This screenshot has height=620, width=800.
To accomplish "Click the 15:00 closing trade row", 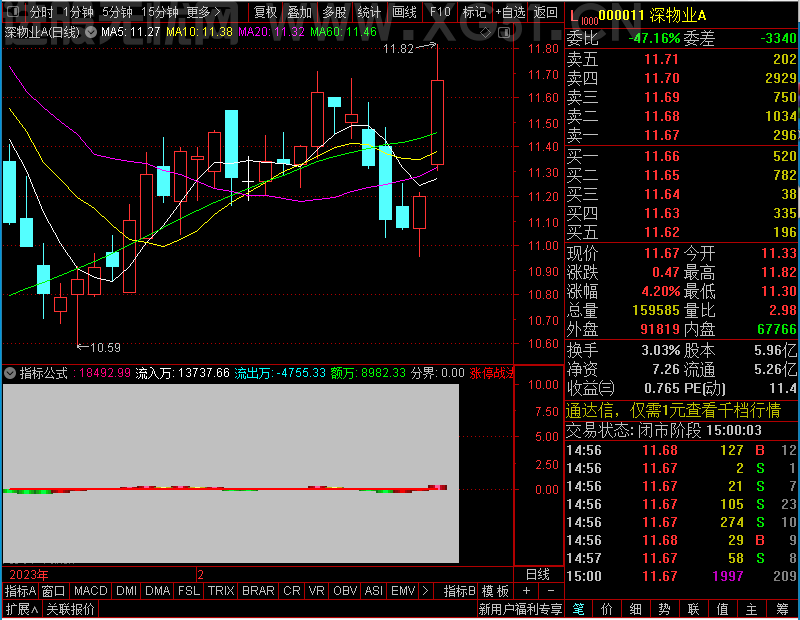I will point(682,576).
